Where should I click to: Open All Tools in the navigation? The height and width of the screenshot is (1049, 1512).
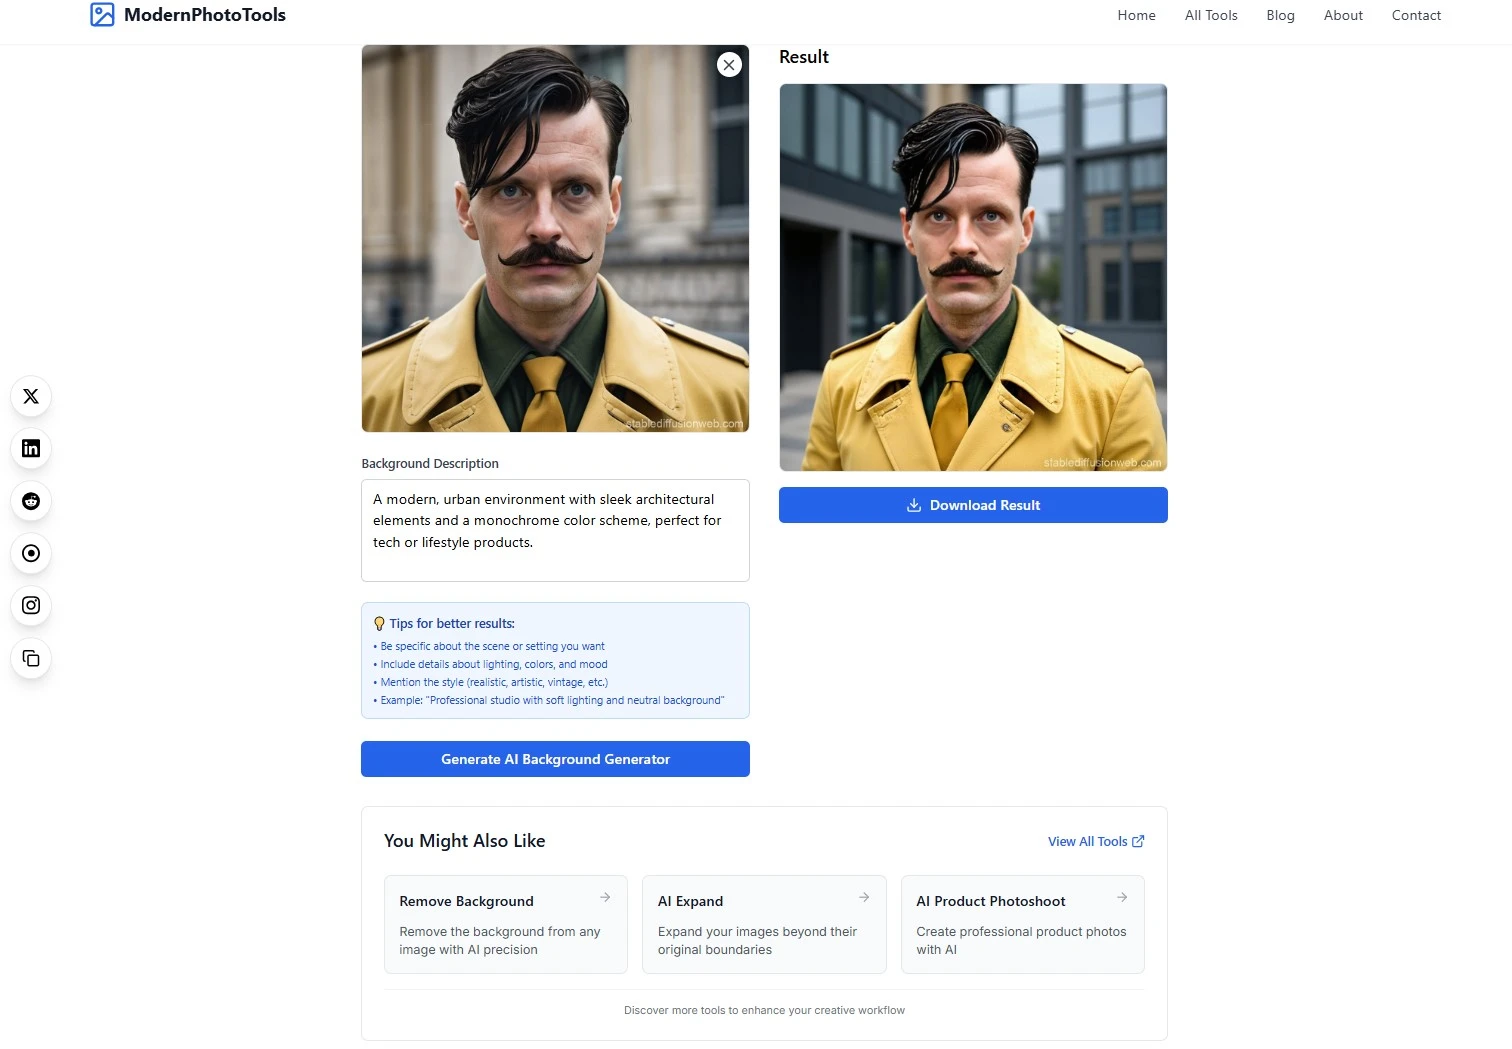point(1211,15)
